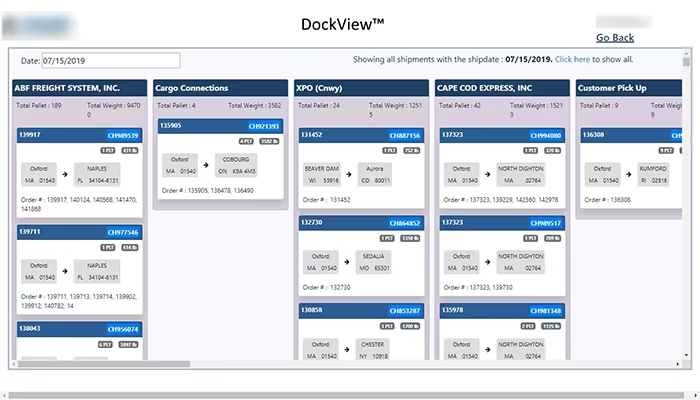700x400 pixels.
Task: Click BEAVER DAM WI origin box
Action: (321, 175)
